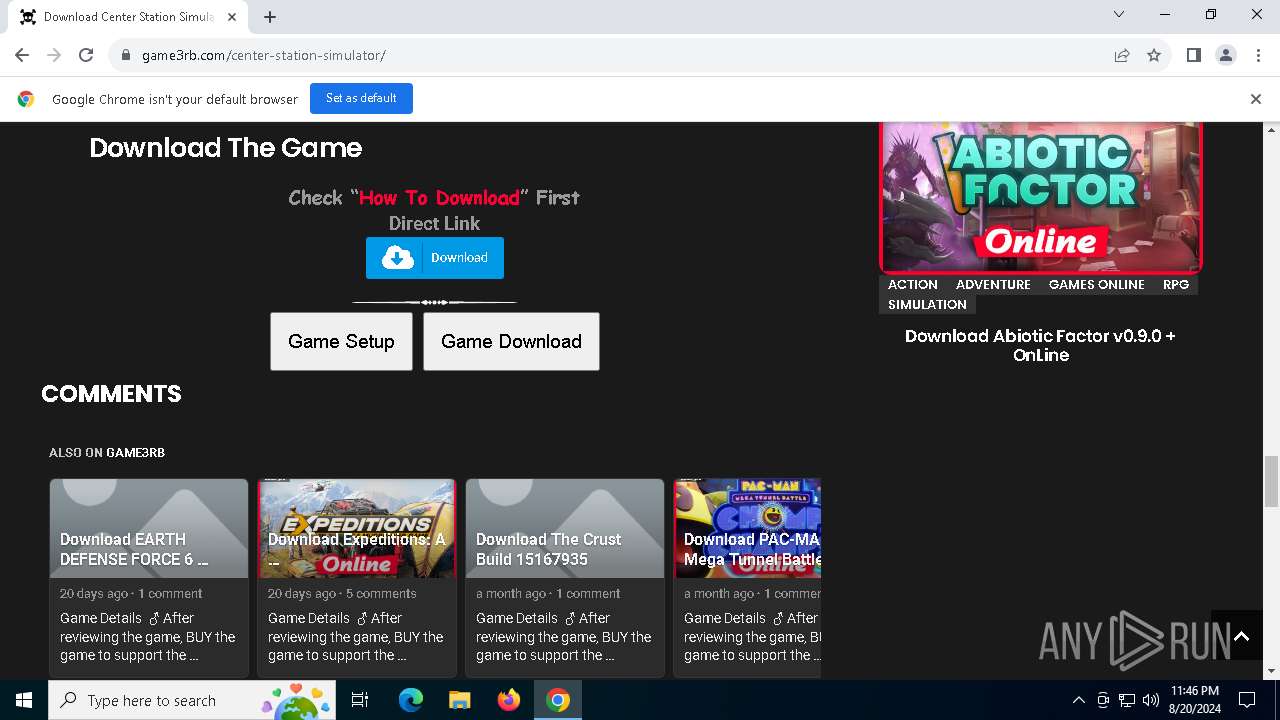Open the PAC-MAN Mega Tunnel Battle card
The height and width of the screenshot is (720, 1280).
tap(747, 577)
